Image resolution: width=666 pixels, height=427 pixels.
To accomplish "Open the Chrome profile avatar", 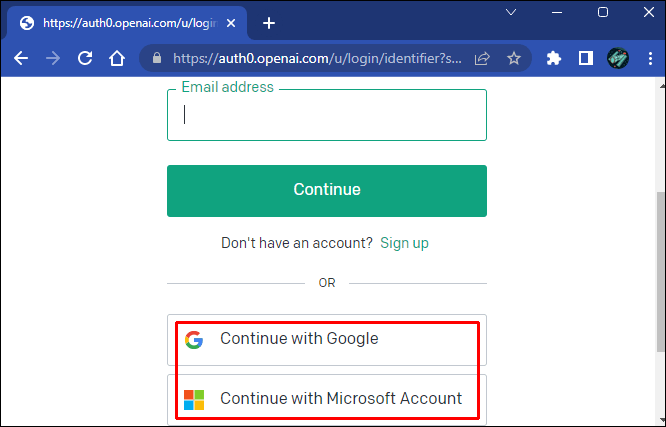I will 618,58.
